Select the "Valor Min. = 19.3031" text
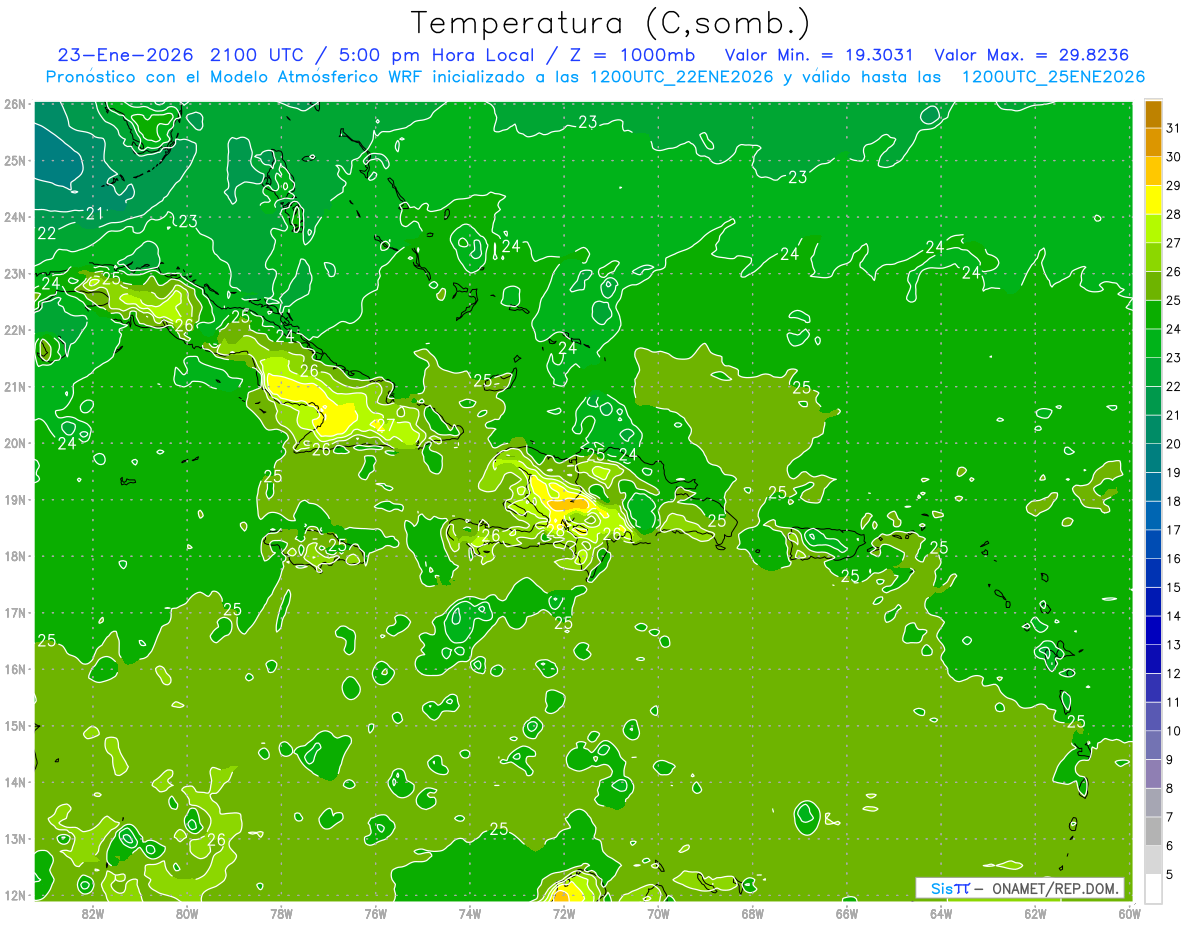Image resolution: width=1200 pixels, height=927 pixels. tap(820, 55)
